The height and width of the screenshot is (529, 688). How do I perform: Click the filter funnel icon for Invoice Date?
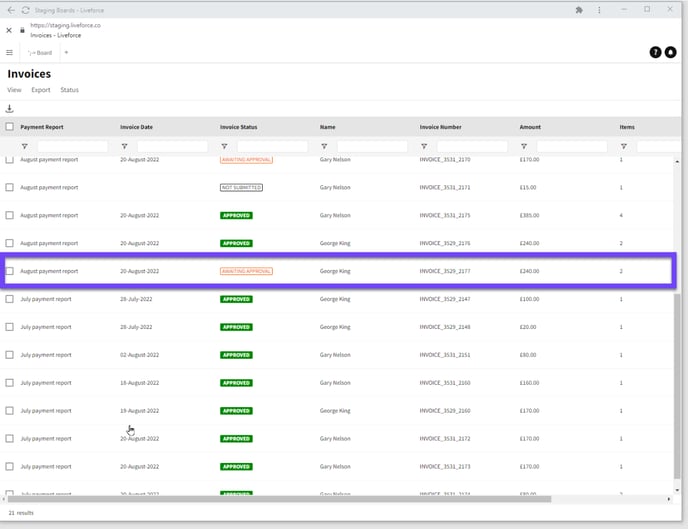click(x=125, y=146)
